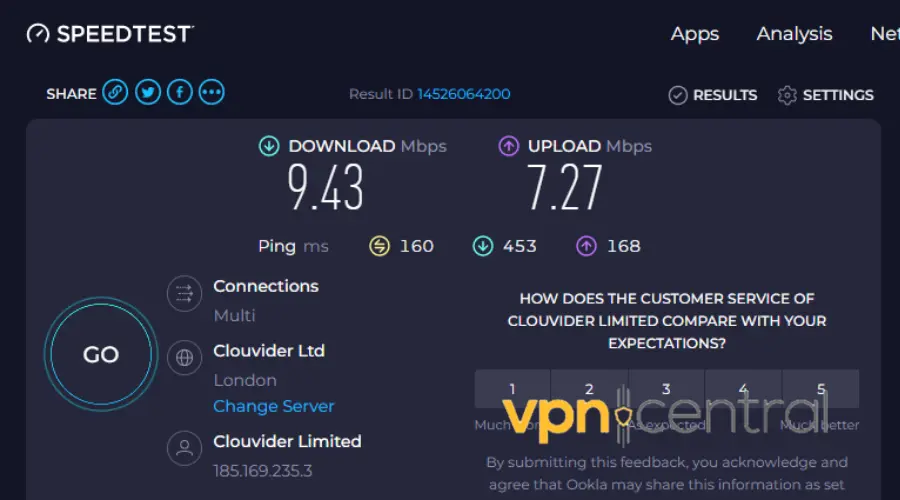Click the Results checkmark icon
Viewport: 900px width, 500px height.
pyautogui.click(x=678, y=95)
